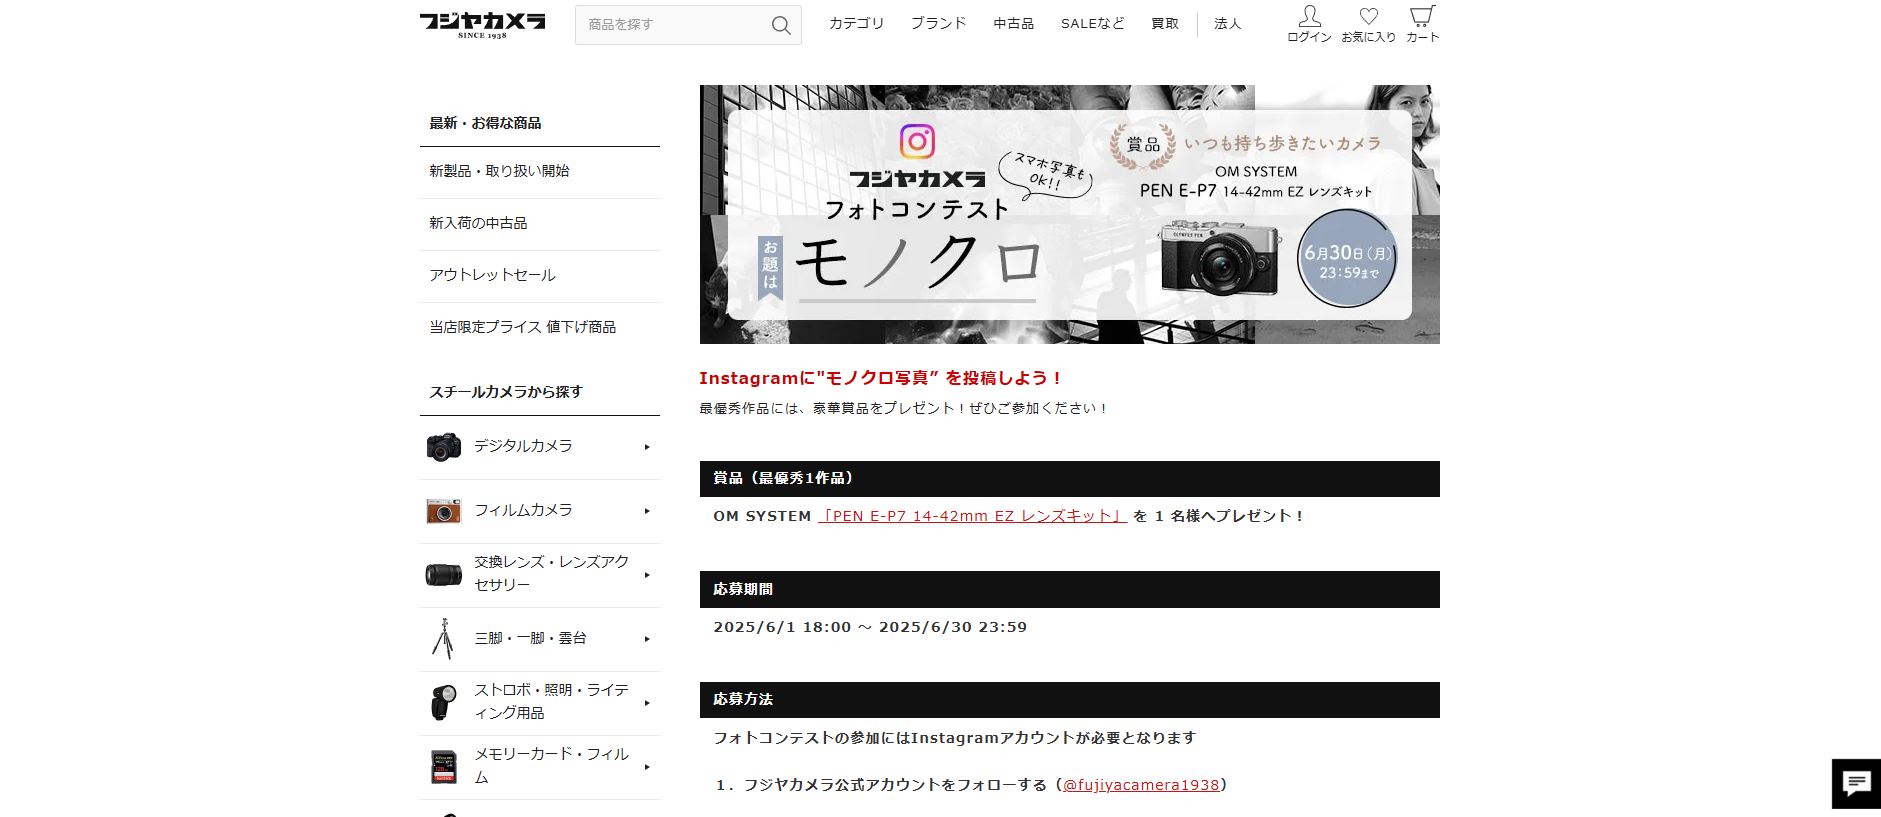Open the 中古品 menu
Image resolution: width=1881 pixels, height=817 pixels.
(x=1013, y=23)
